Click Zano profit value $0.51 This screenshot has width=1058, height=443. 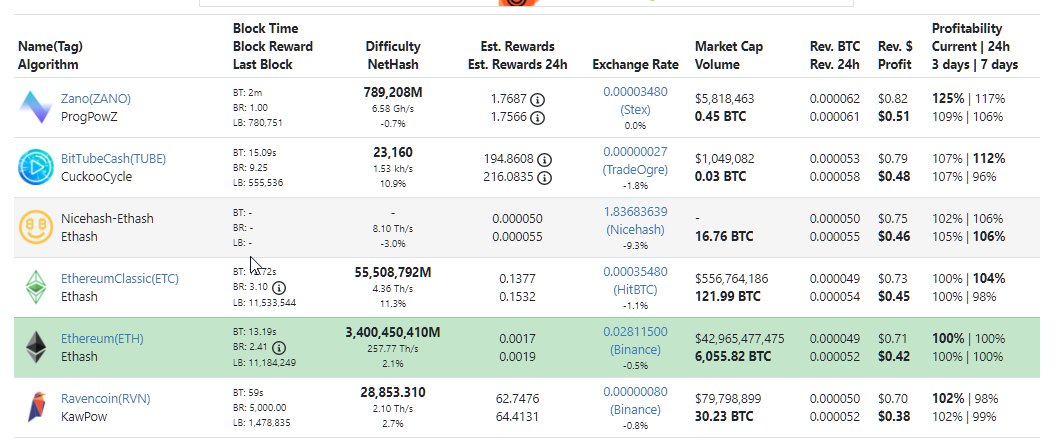tap(893, 116)
